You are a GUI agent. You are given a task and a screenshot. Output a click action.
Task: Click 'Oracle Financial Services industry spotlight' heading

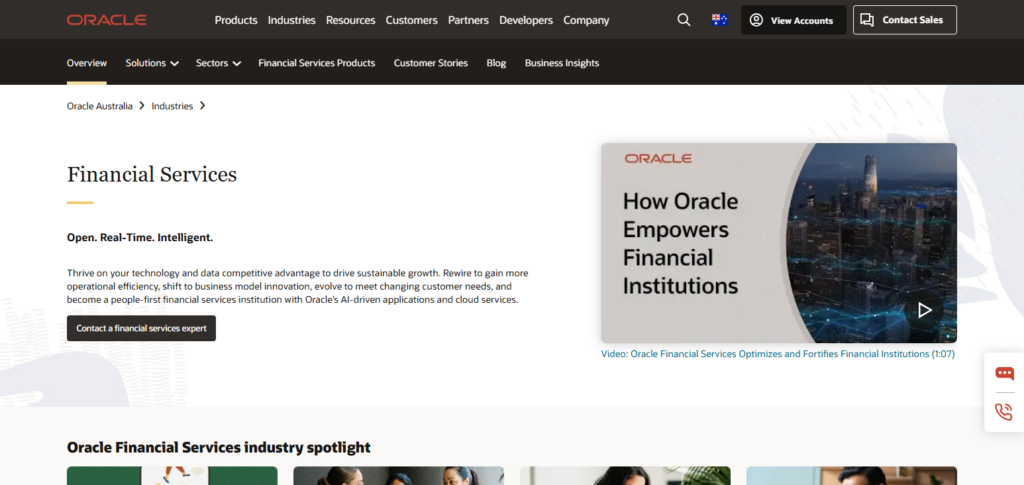(x=219, y=447)
